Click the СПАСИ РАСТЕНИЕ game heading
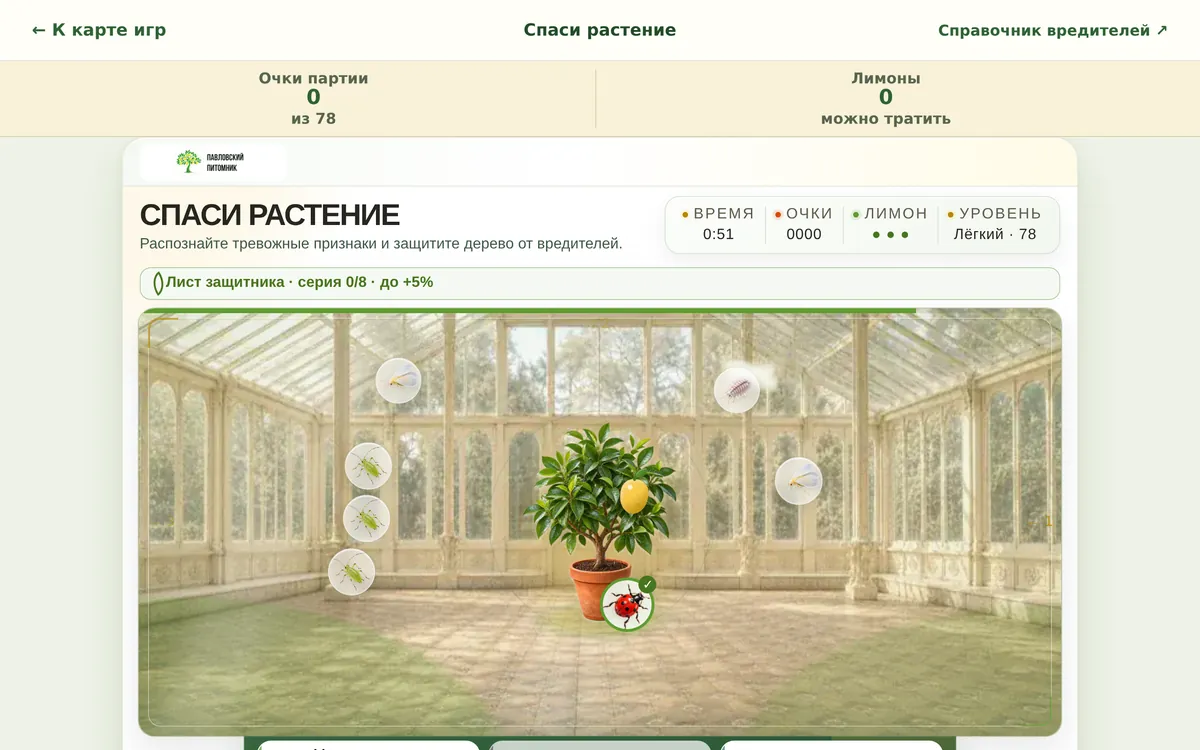This screenshot has height=750, width=1200. (x=270, y=215)
